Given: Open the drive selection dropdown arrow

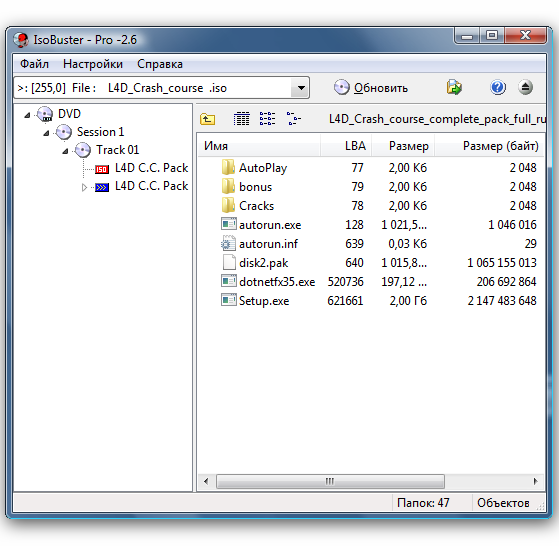Looking at the screenshot, I should pos(301,88).
